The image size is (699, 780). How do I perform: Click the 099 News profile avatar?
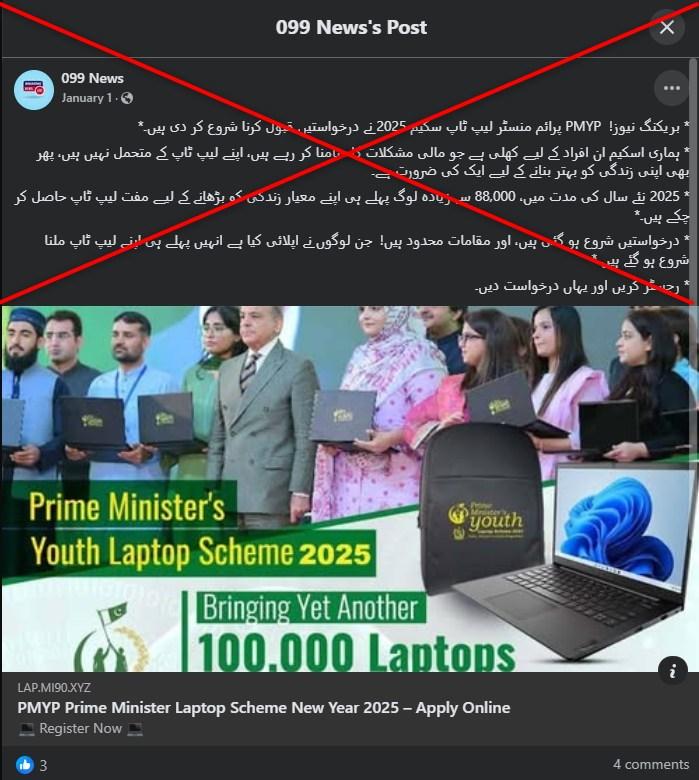(34, 90)
